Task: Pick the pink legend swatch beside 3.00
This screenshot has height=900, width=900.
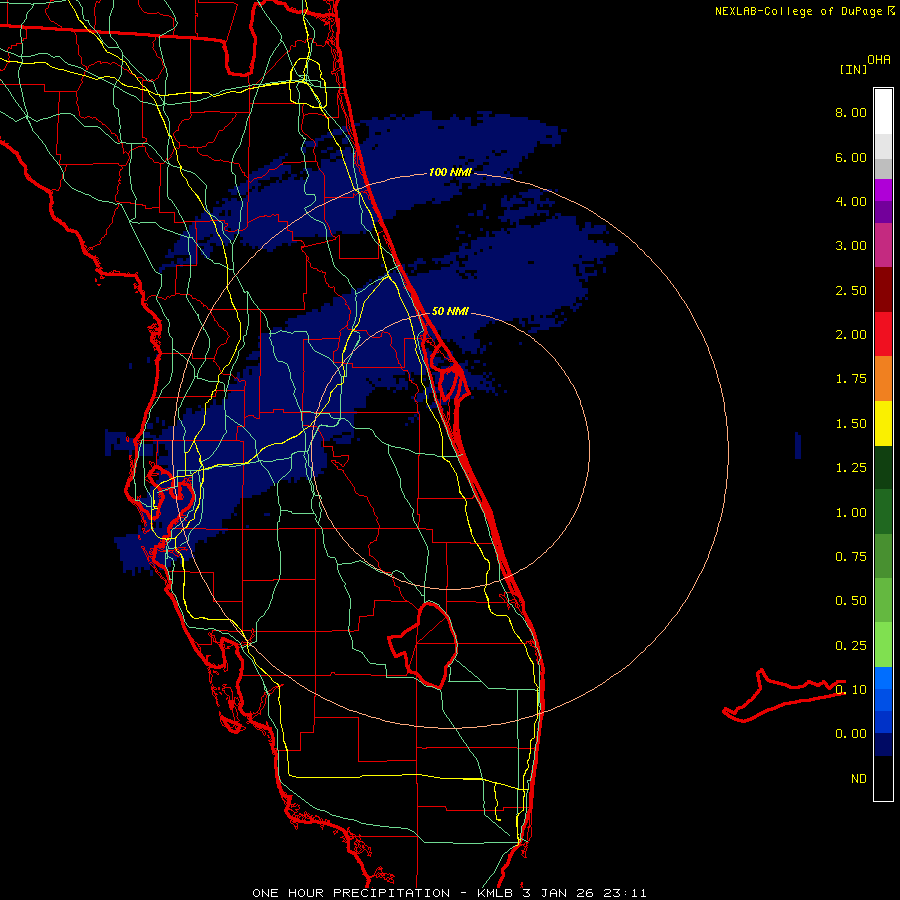Action: click(883, 245)
